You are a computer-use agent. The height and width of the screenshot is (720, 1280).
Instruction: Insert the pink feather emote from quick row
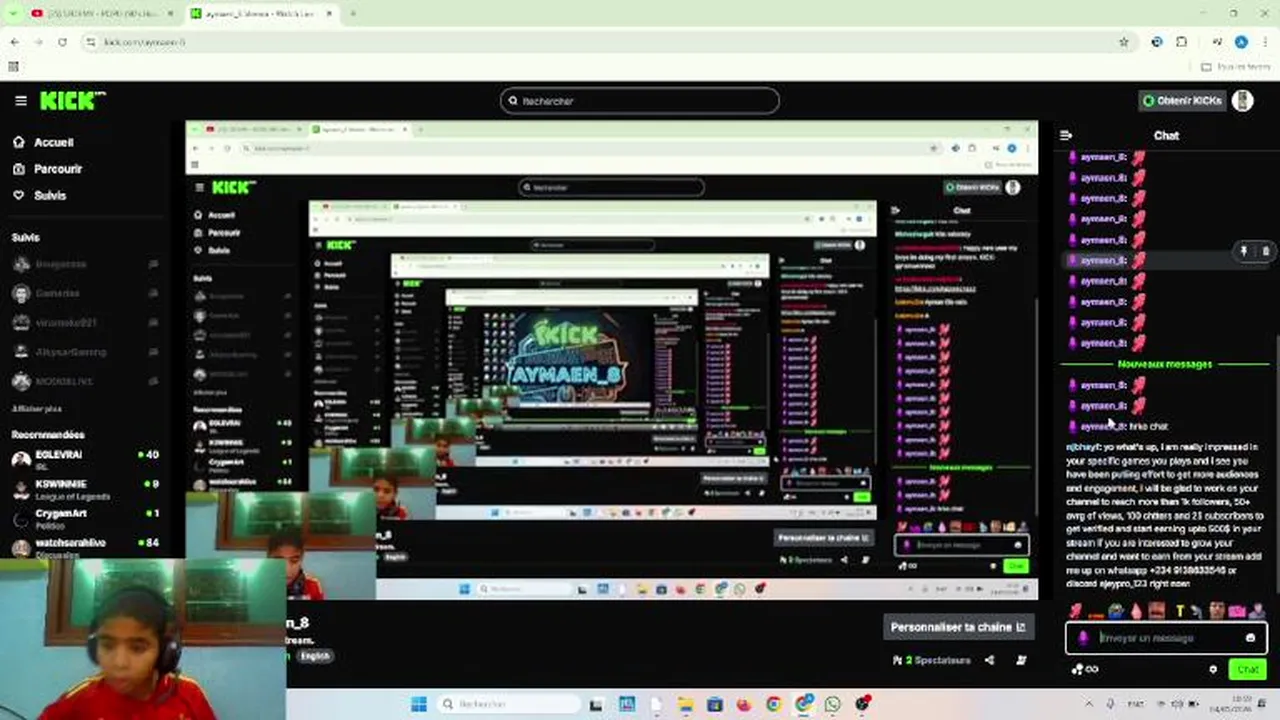pyautogui.click(x=1075, y=611)
